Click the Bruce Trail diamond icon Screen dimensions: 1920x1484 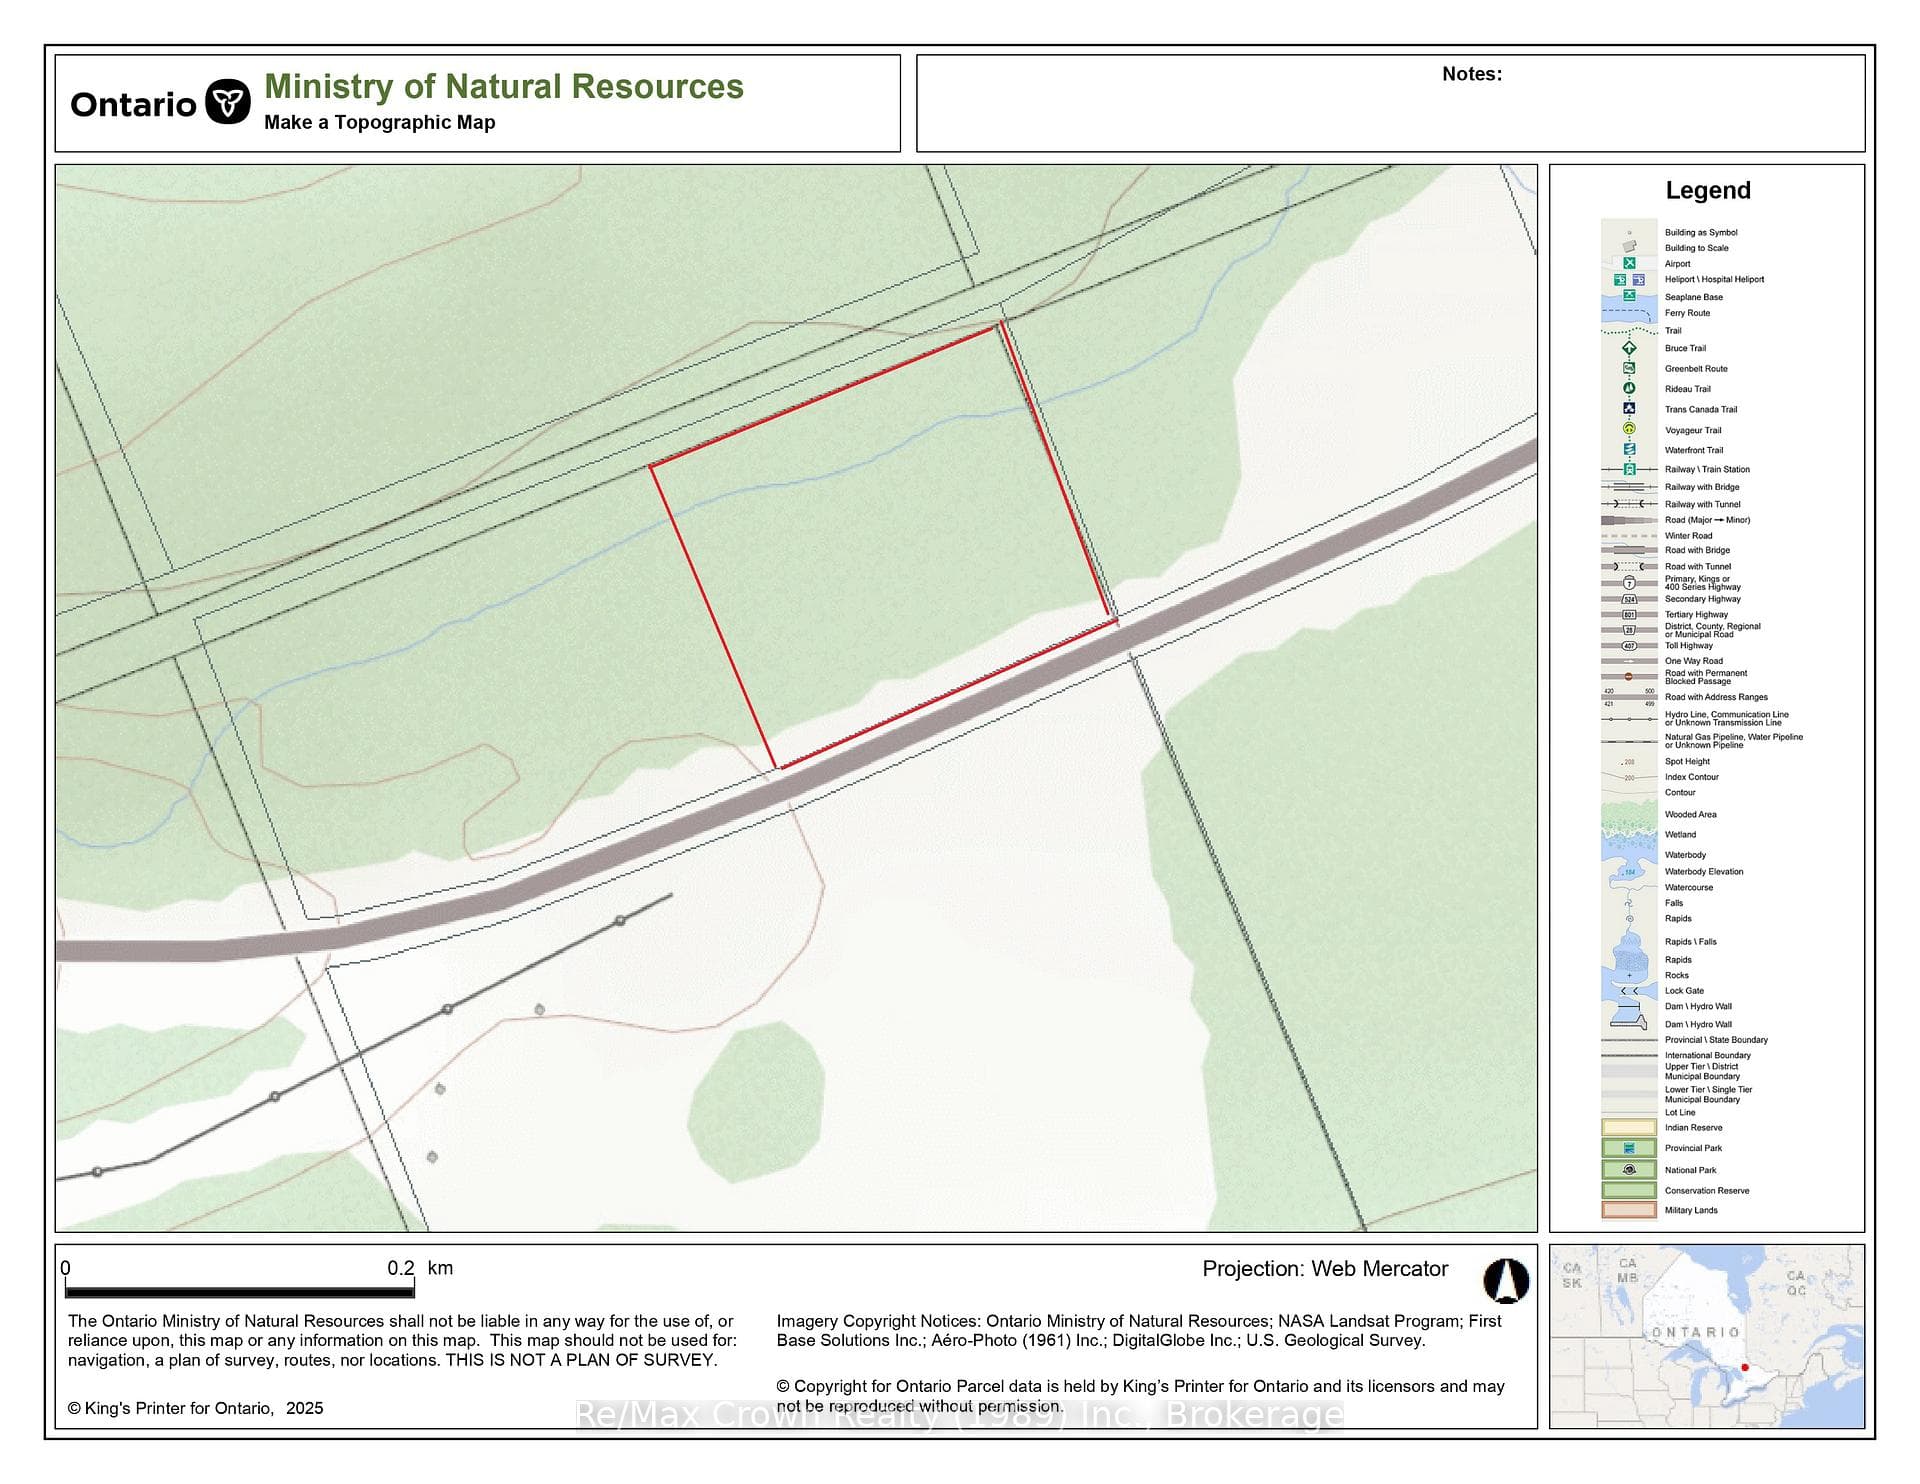tap(1629, 348)
